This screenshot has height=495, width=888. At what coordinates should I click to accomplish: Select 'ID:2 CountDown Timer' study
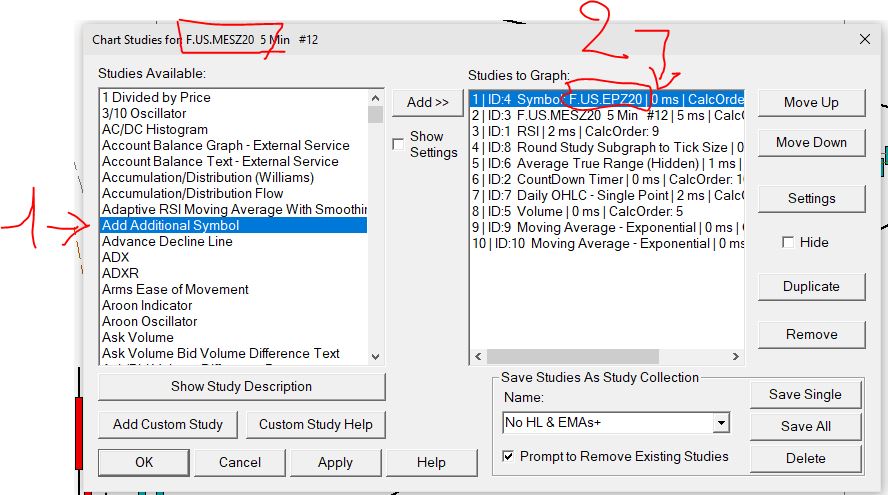click(607, 180)
